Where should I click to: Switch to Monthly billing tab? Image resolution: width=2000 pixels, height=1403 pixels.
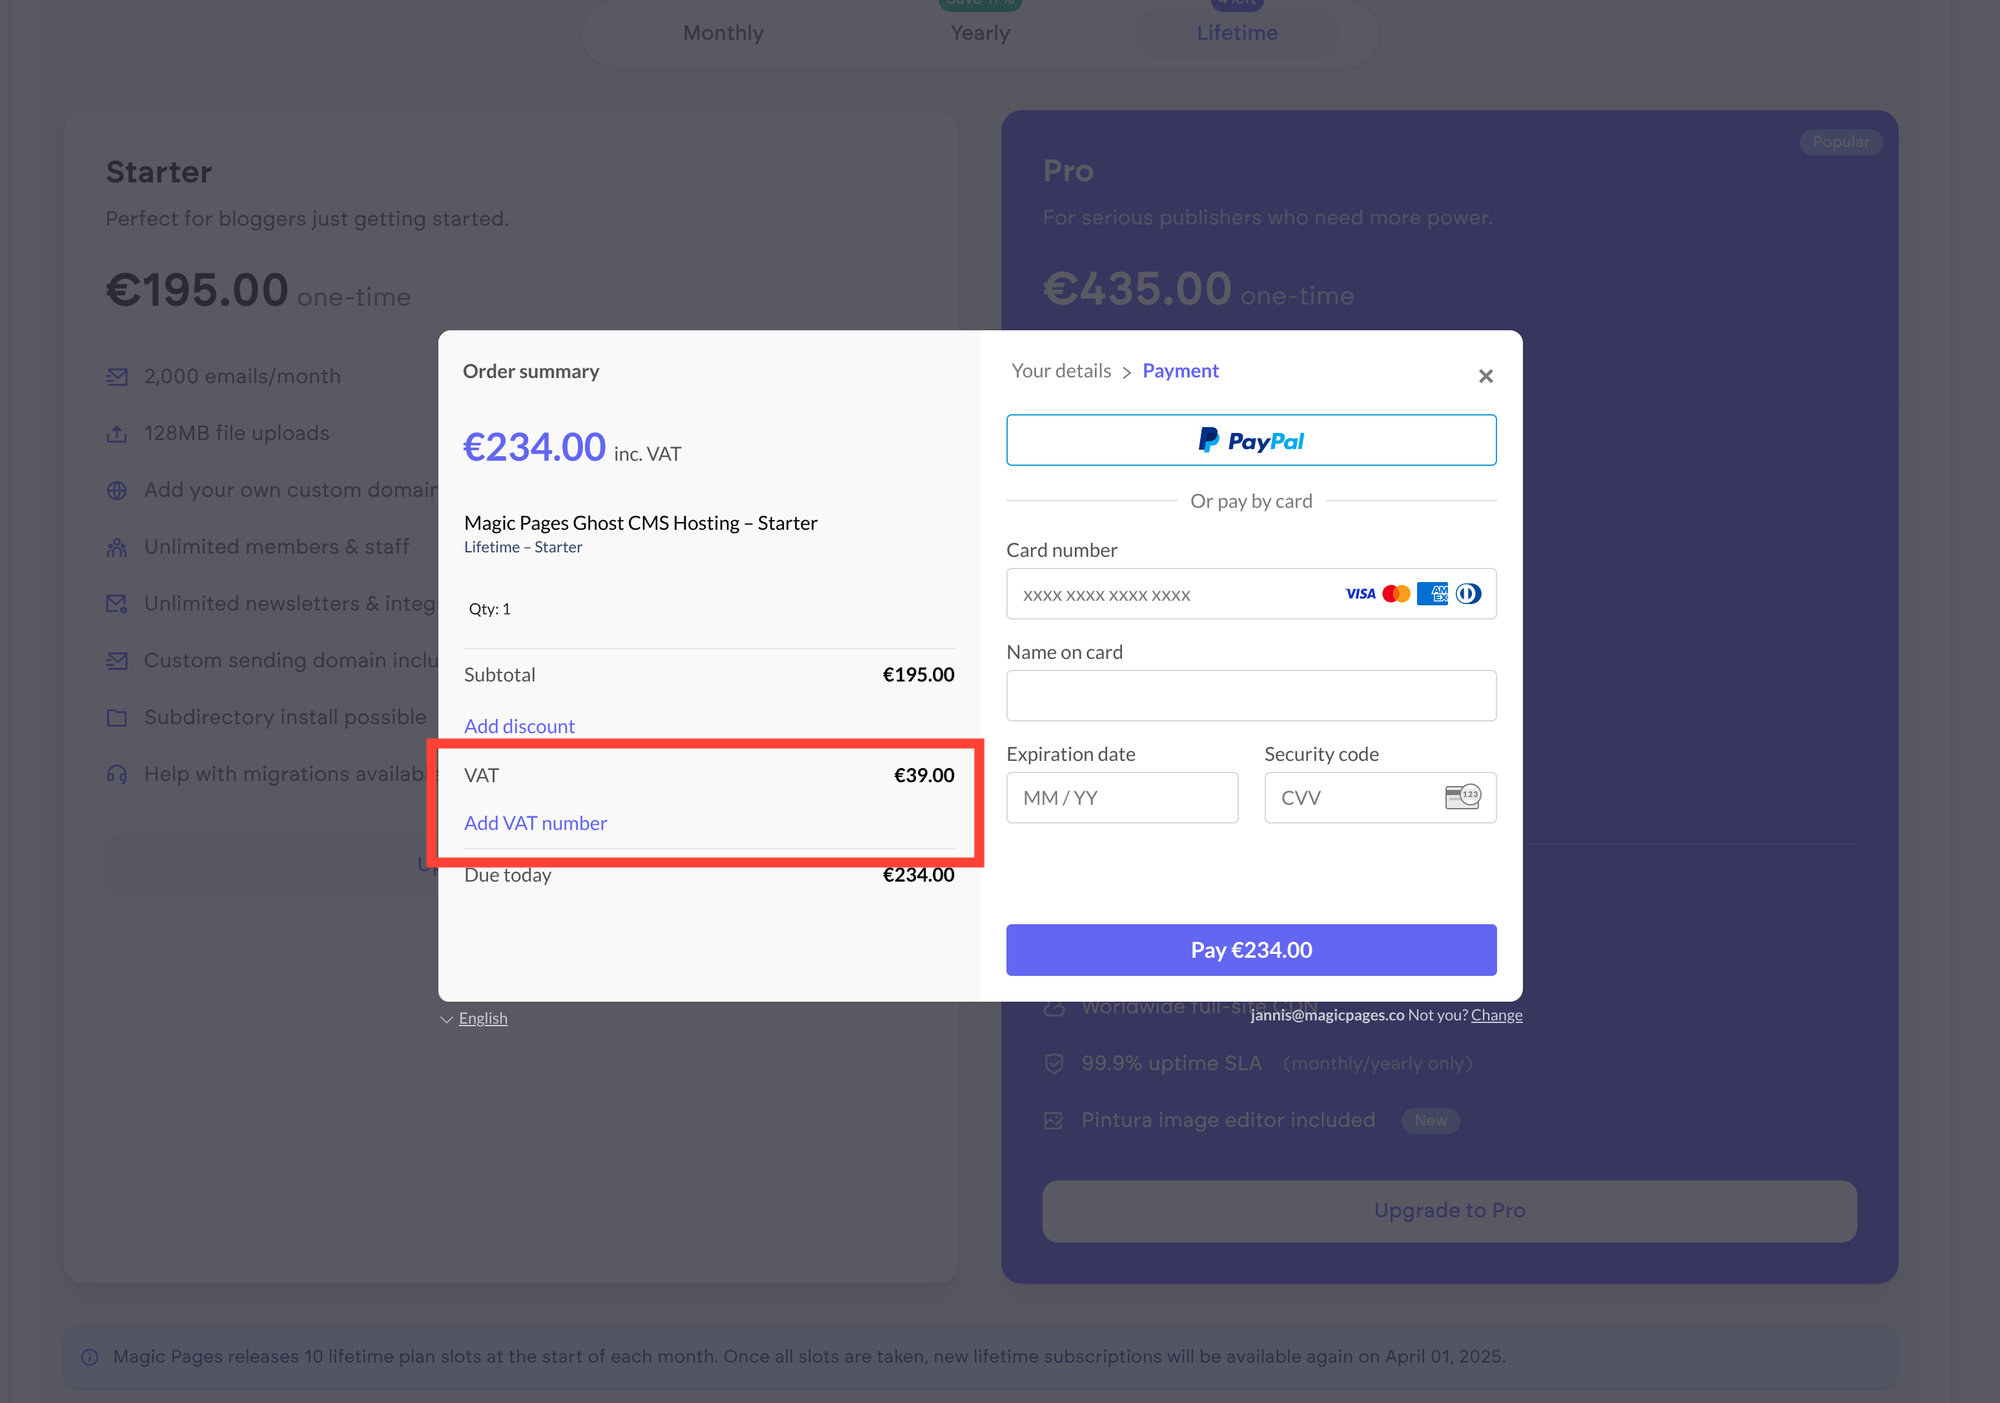pos(723,33)
